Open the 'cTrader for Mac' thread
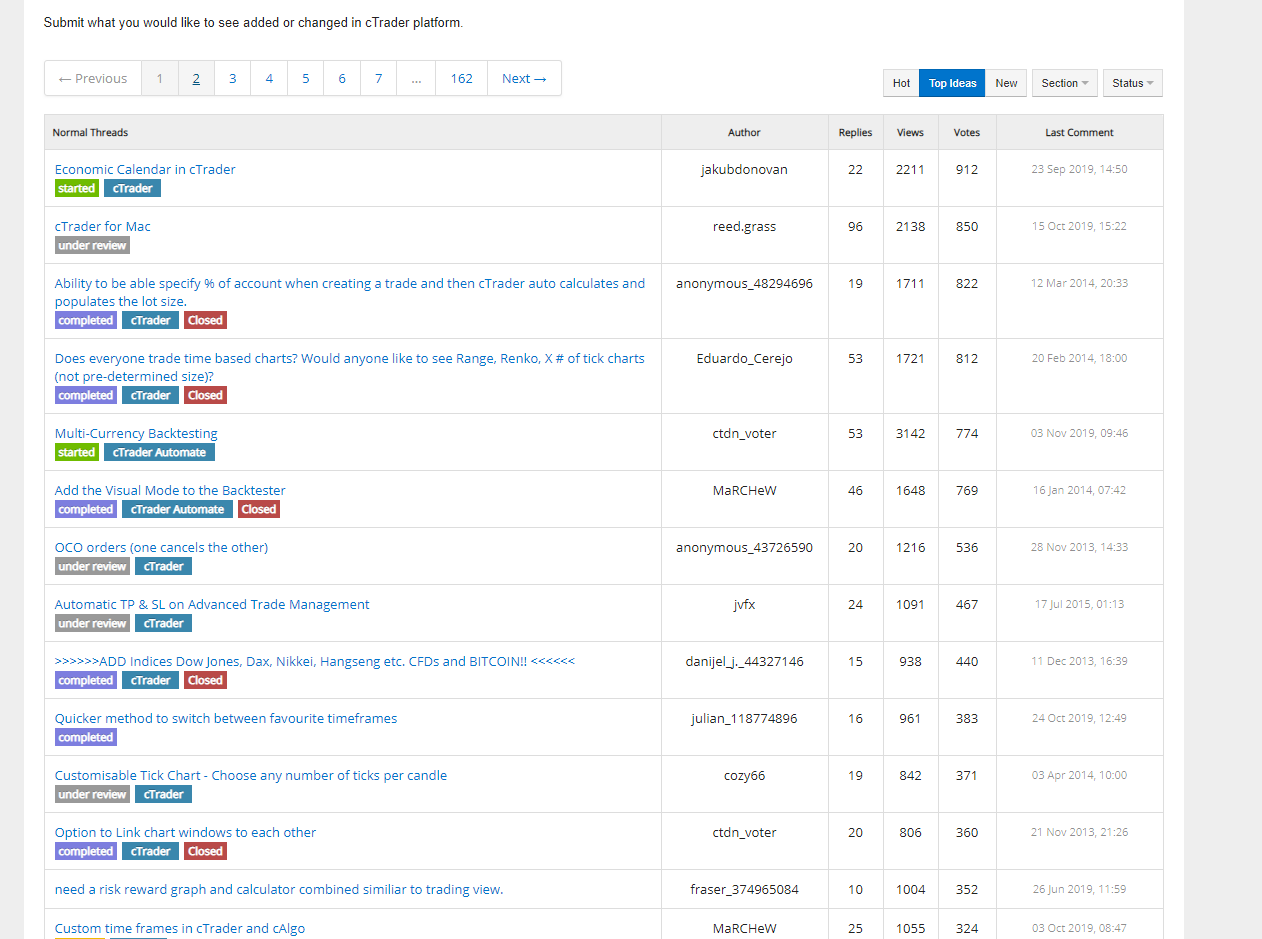Image resolution: width=1262 pixels, height=939 pixels. (x=103, y=226)
